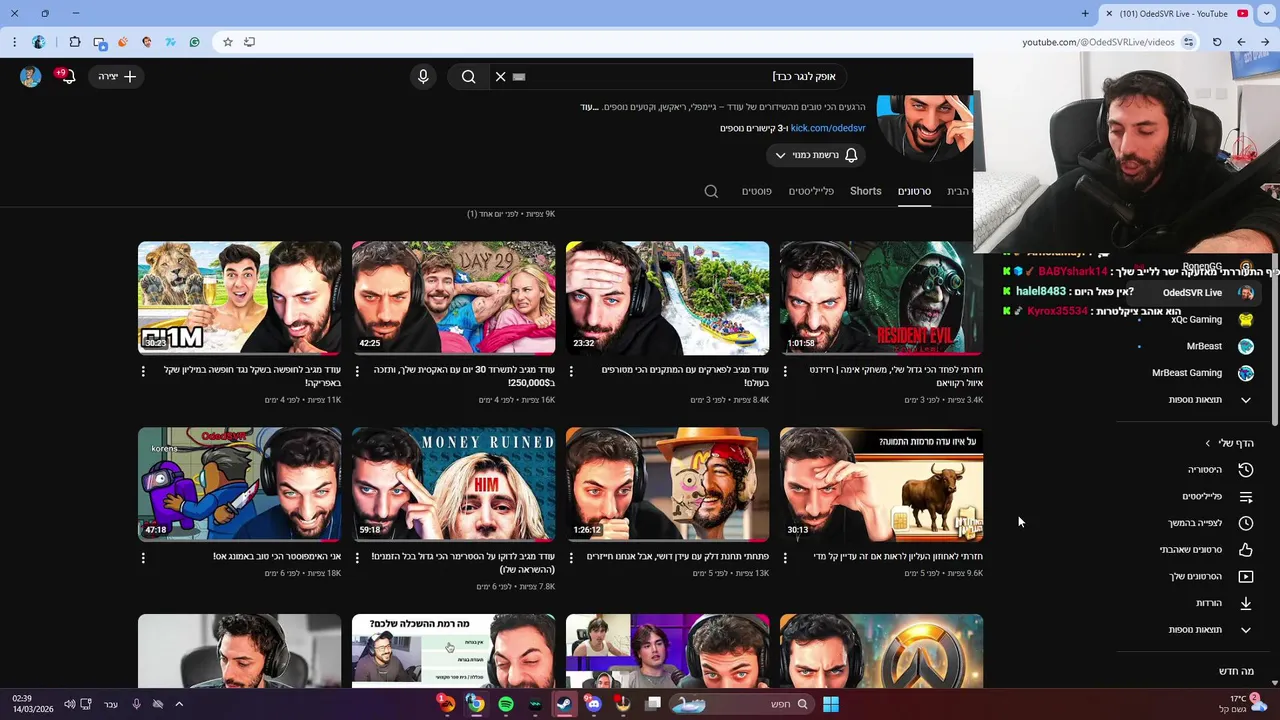Open Spotify from the taskbar
Image resolution: width=1280 pixels, height=720 pixels.
(506, 704)
